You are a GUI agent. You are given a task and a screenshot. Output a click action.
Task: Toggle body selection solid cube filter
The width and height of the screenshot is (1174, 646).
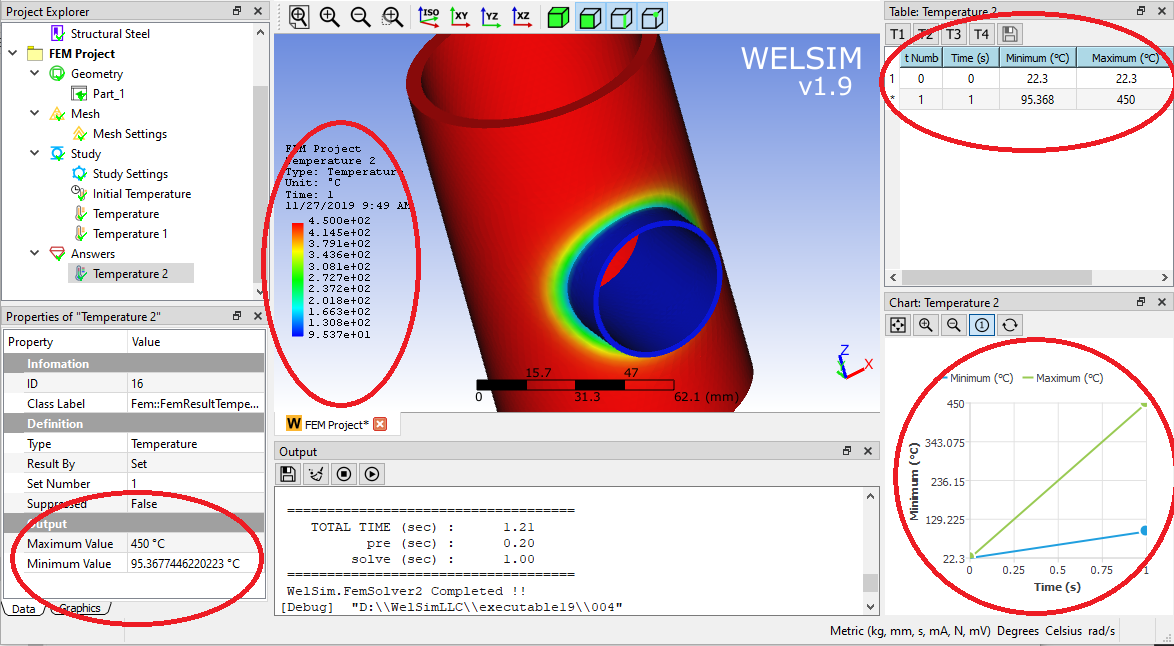(559, 17)
